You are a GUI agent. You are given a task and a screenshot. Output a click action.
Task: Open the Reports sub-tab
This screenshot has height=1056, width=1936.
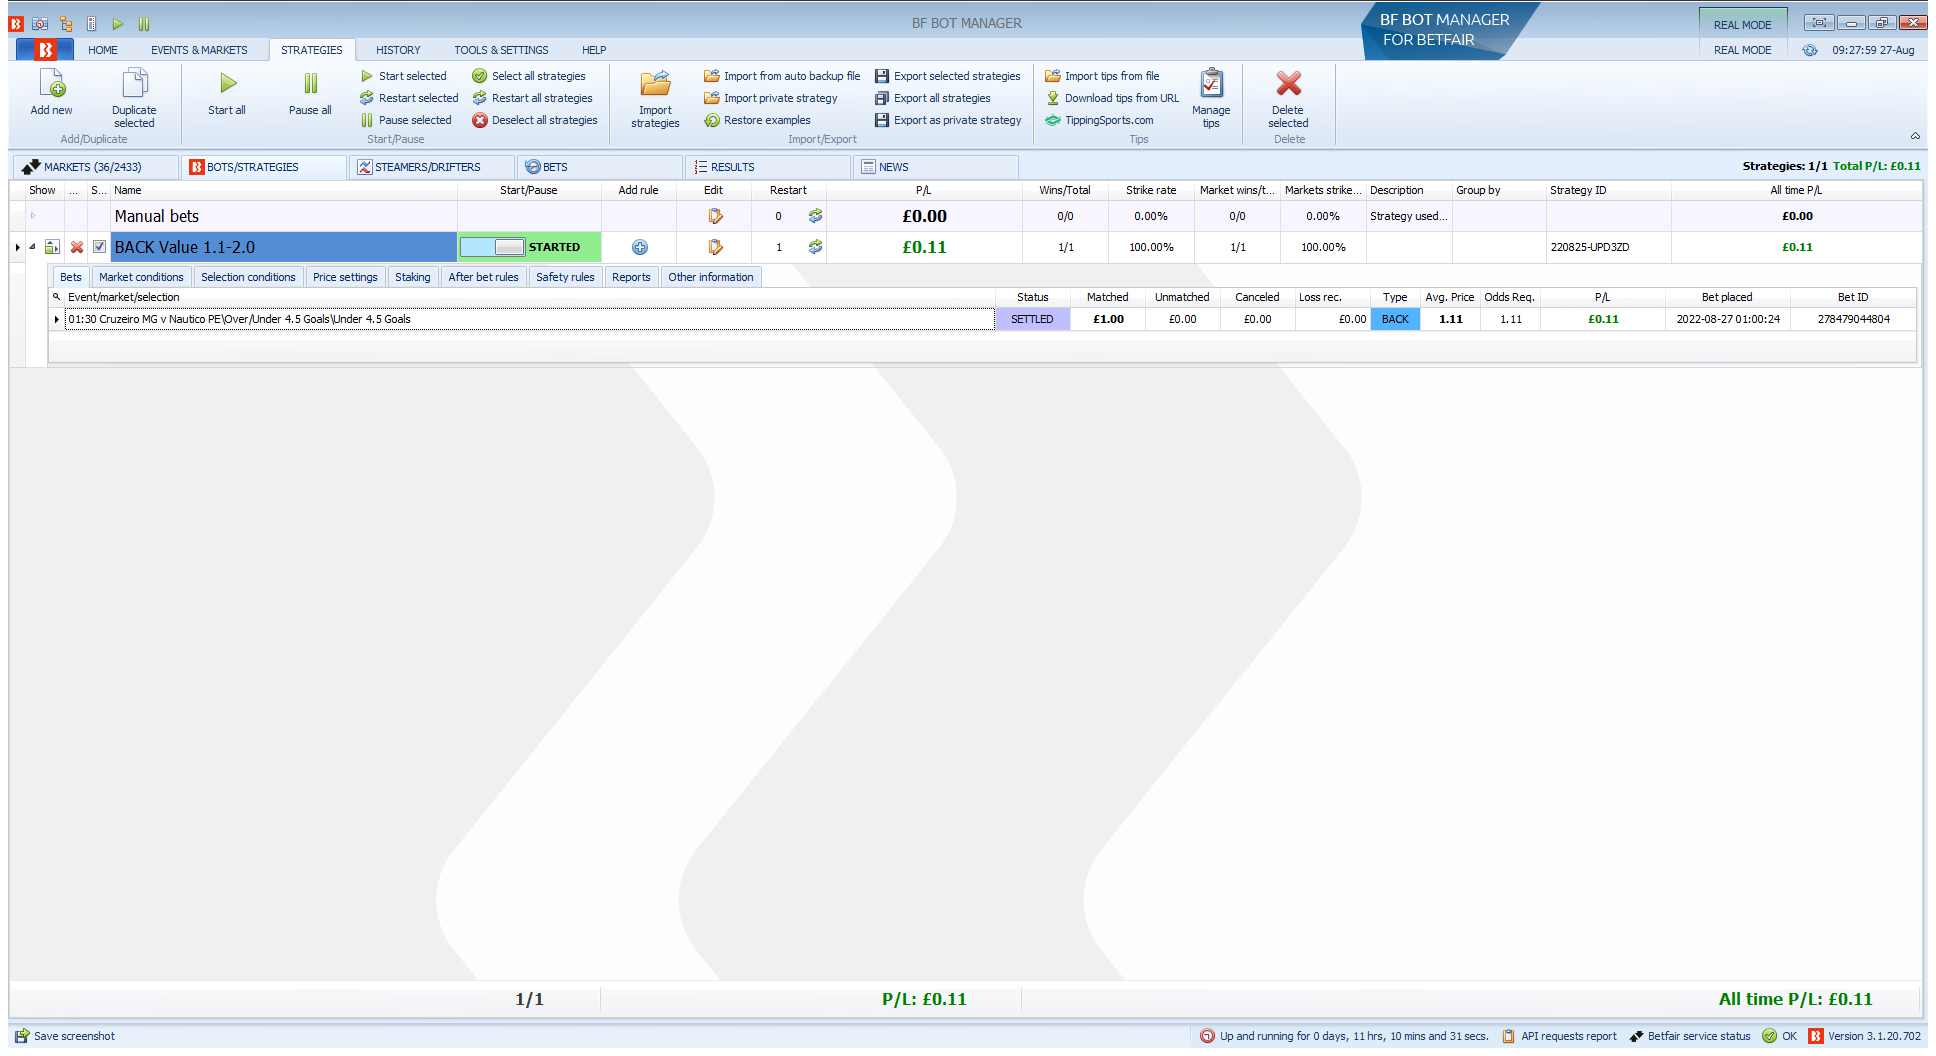point(631,277)
